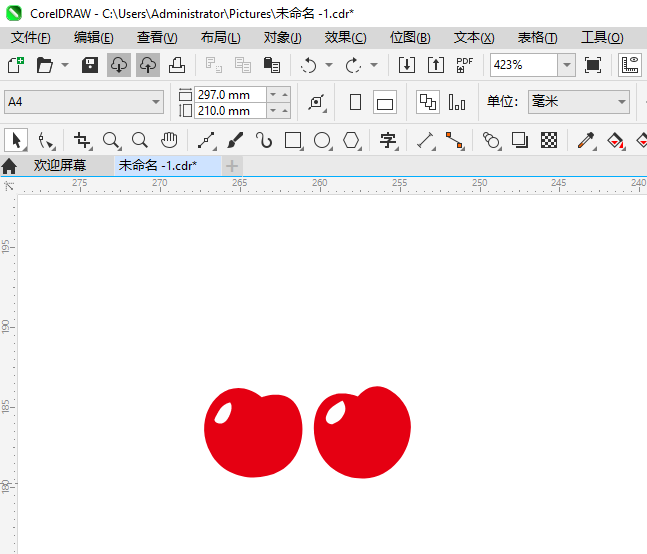Select the Rectangle tool
Viewport: 647px width, 554px height.
(x=293, y=140)
